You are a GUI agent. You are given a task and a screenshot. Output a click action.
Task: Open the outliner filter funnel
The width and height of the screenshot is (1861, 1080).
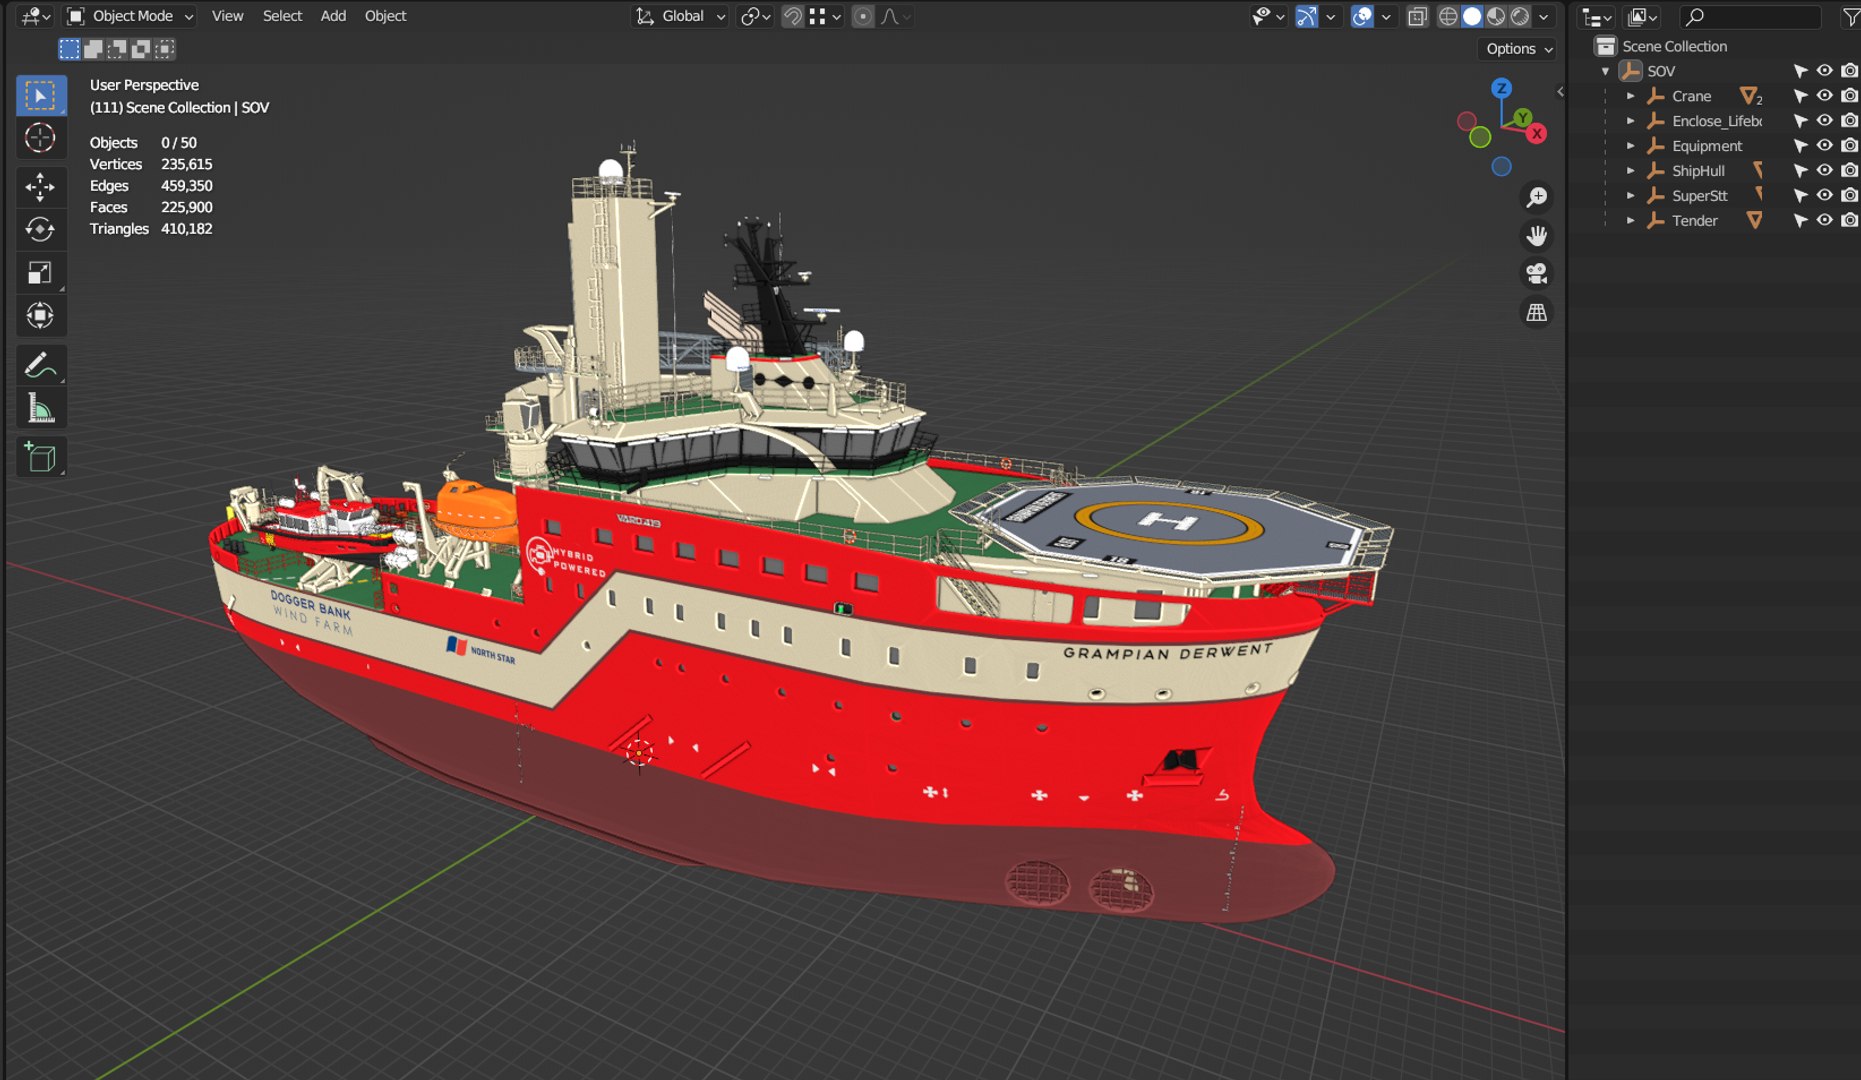[1851, 17]
